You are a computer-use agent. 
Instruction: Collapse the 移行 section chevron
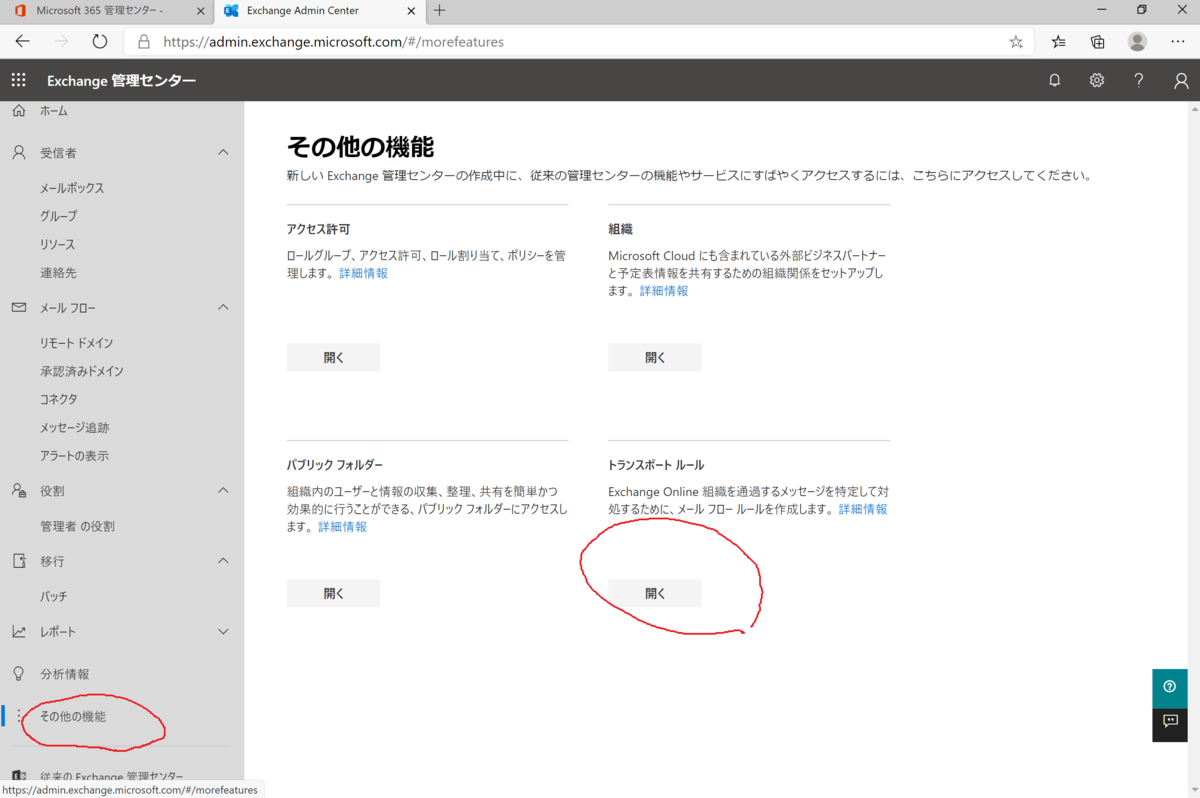coord(223,561)
